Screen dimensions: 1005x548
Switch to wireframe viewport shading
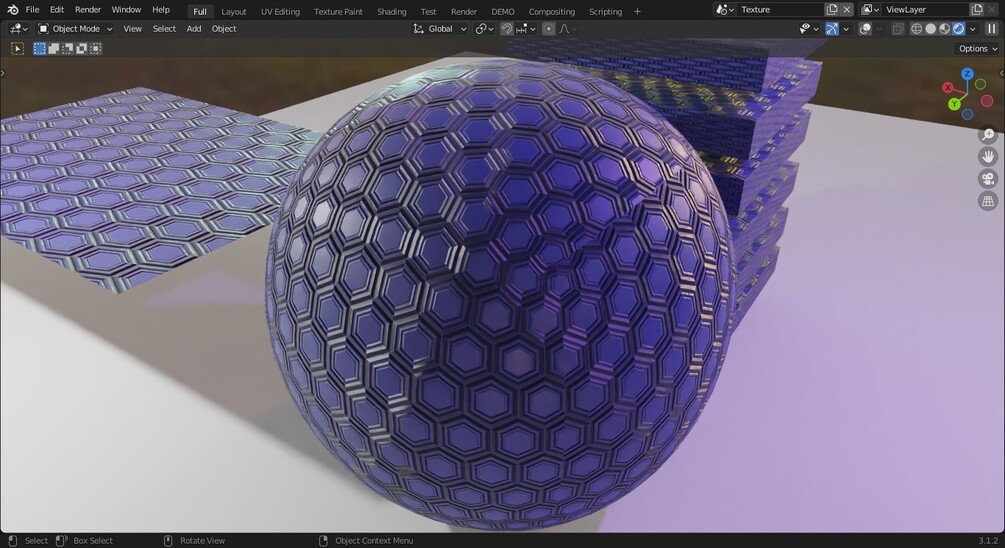(917, 29)
